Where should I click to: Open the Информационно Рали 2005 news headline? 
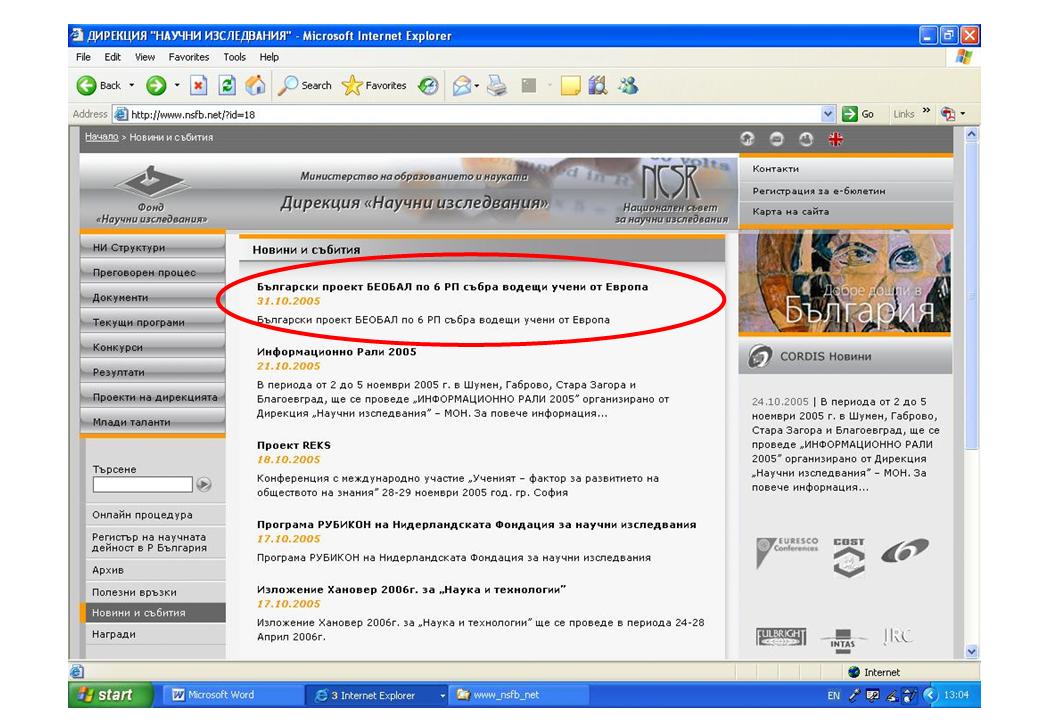(336, 352)
